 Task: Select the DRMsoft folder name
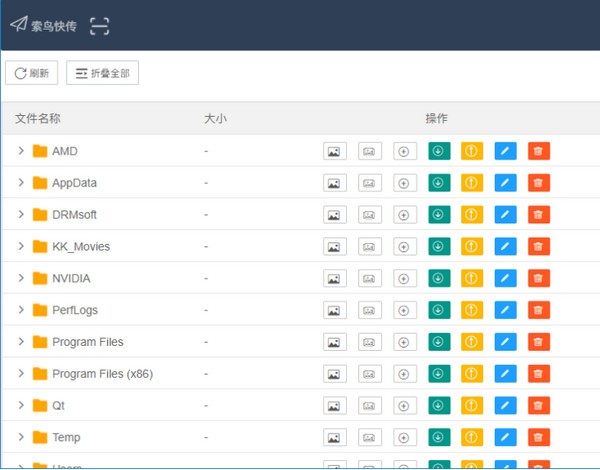(x=74, y=215)
